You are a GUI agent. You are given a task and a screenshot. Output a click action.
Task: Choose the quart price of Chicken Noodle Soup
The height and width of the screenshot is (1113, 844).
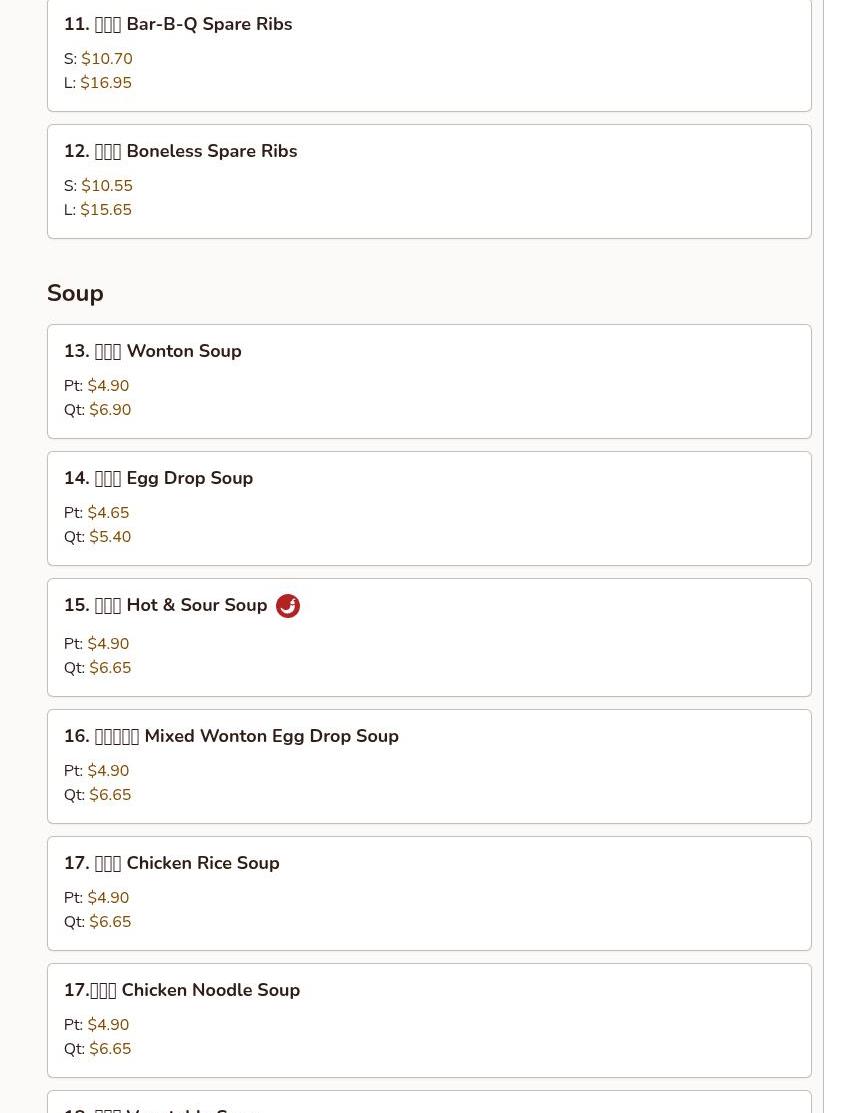click(x=110, y=1049)
